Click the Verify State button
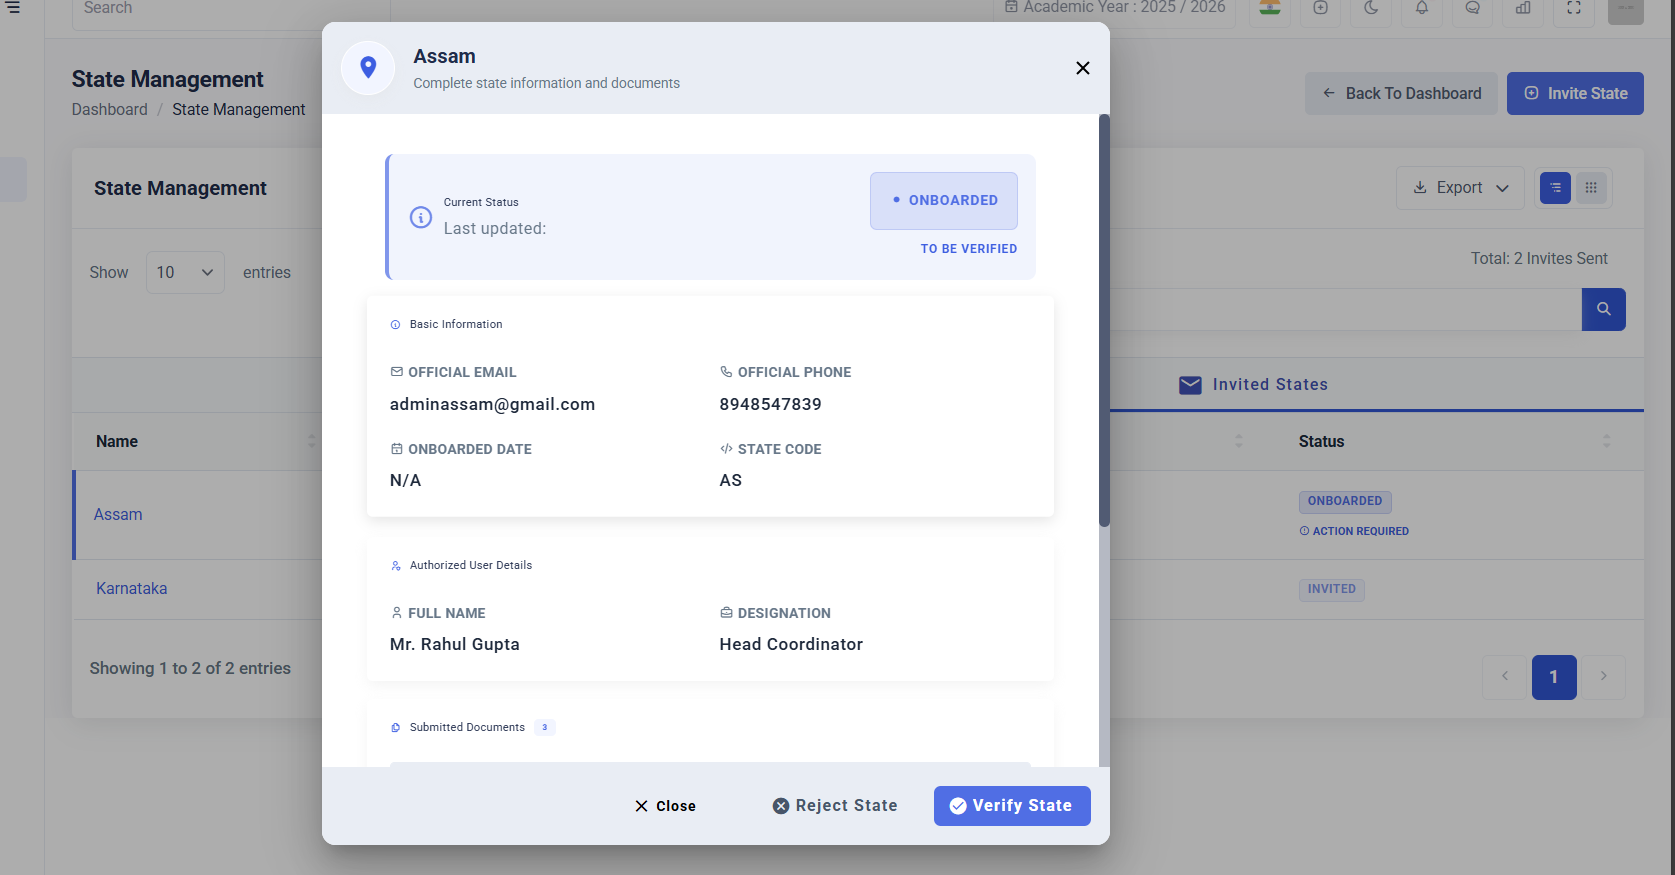Screen dimensions: 1675x875 click(1012, 806)
